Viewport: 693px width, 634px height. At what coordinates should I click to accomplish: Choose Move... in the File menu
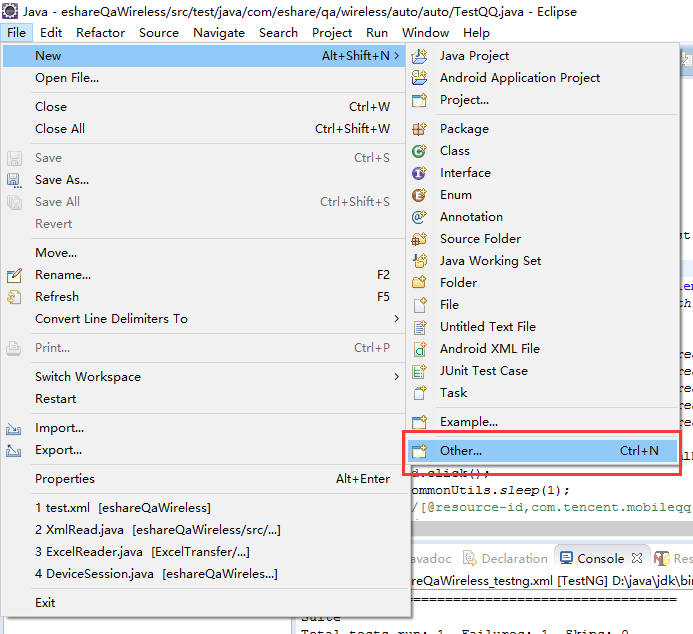(x=204, y=253)
